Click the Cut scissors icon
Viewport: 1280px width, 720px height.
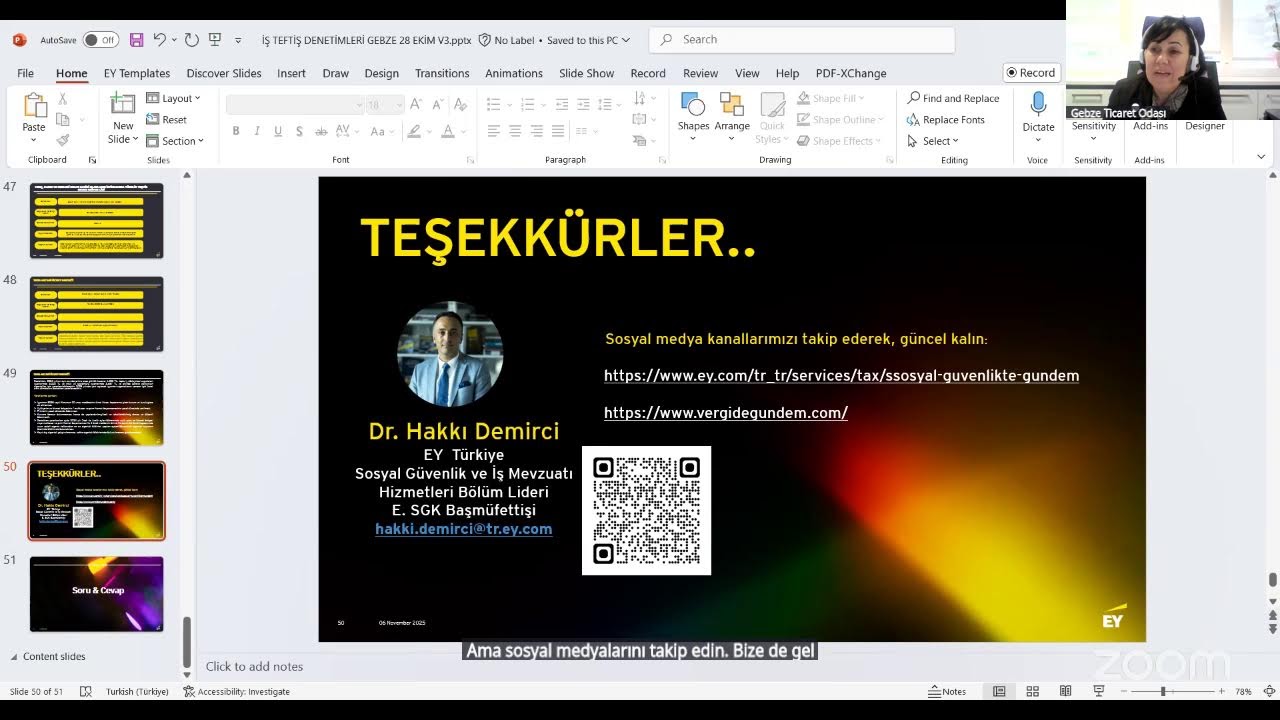[62, 99]
